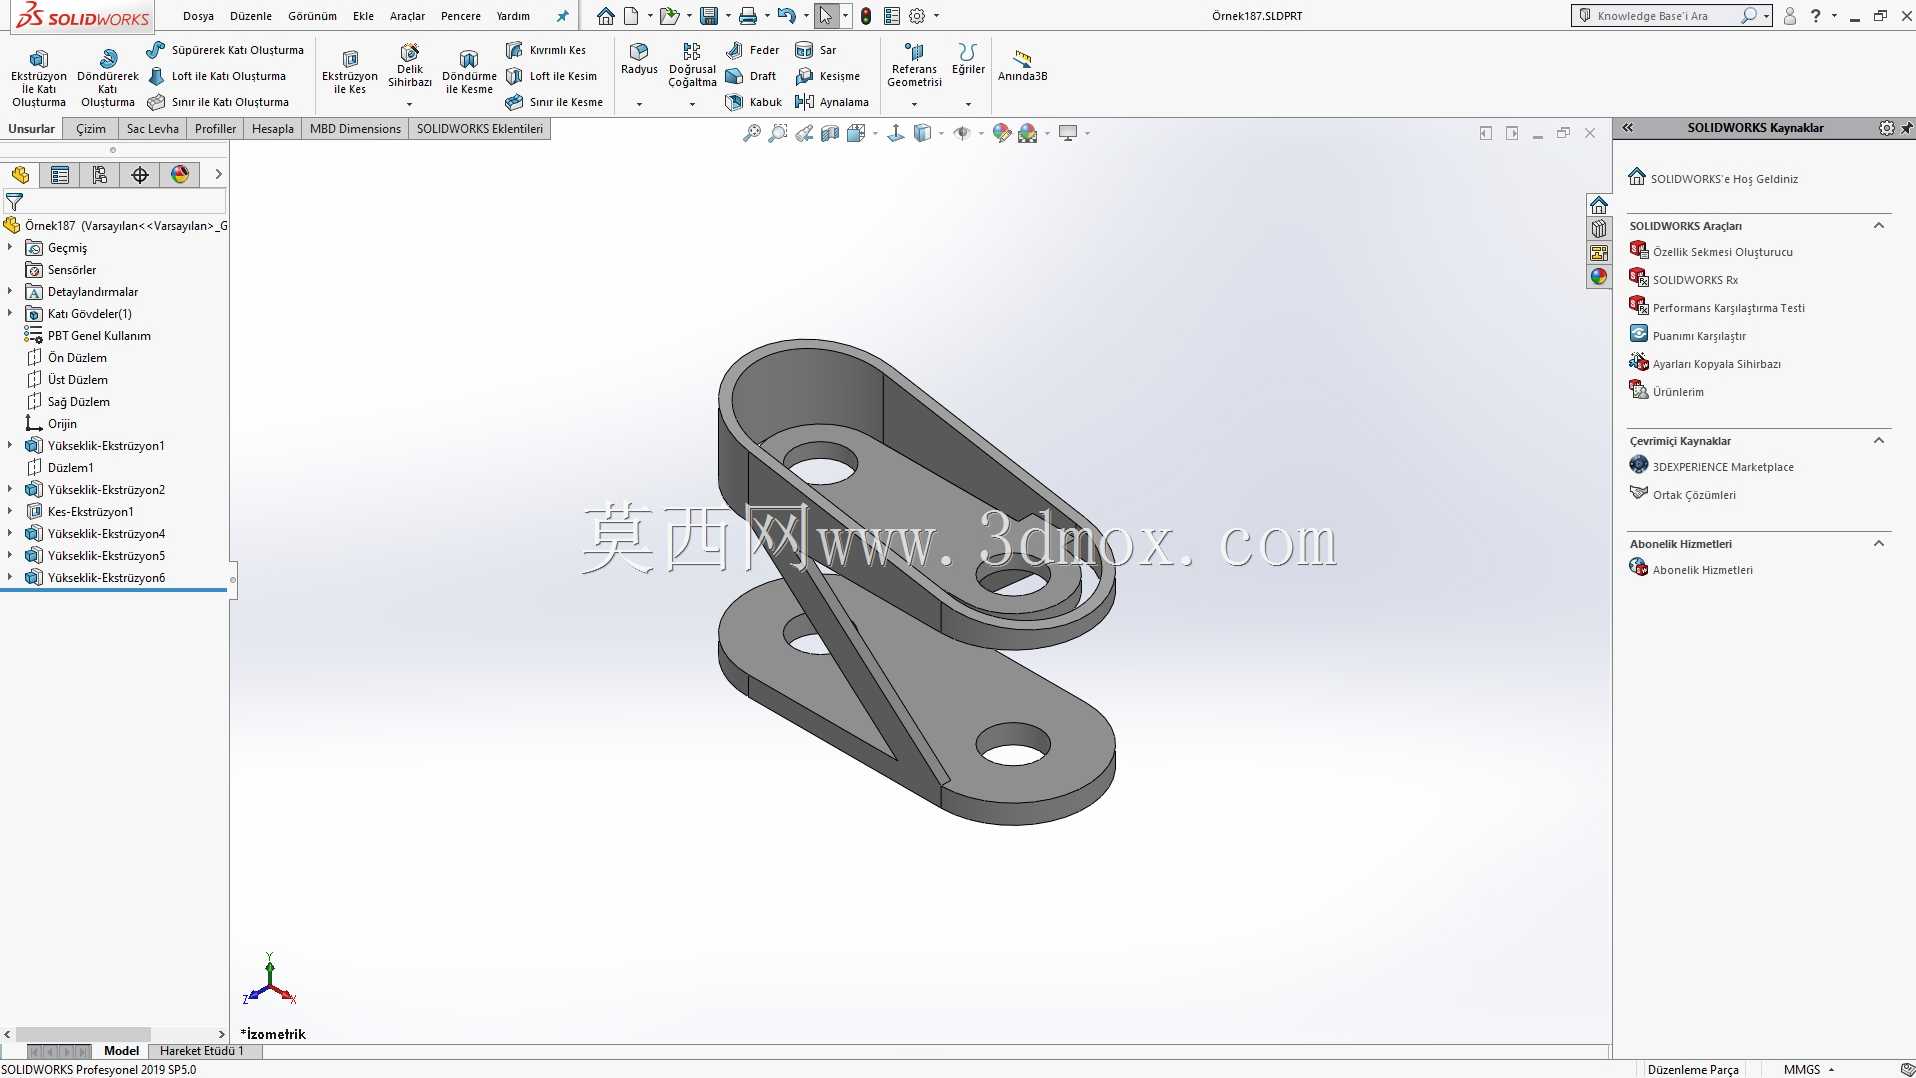Open the DimXpertManager crosshair tab
The height and width of the screenshot is (1078, 1916).
point(140,175)
